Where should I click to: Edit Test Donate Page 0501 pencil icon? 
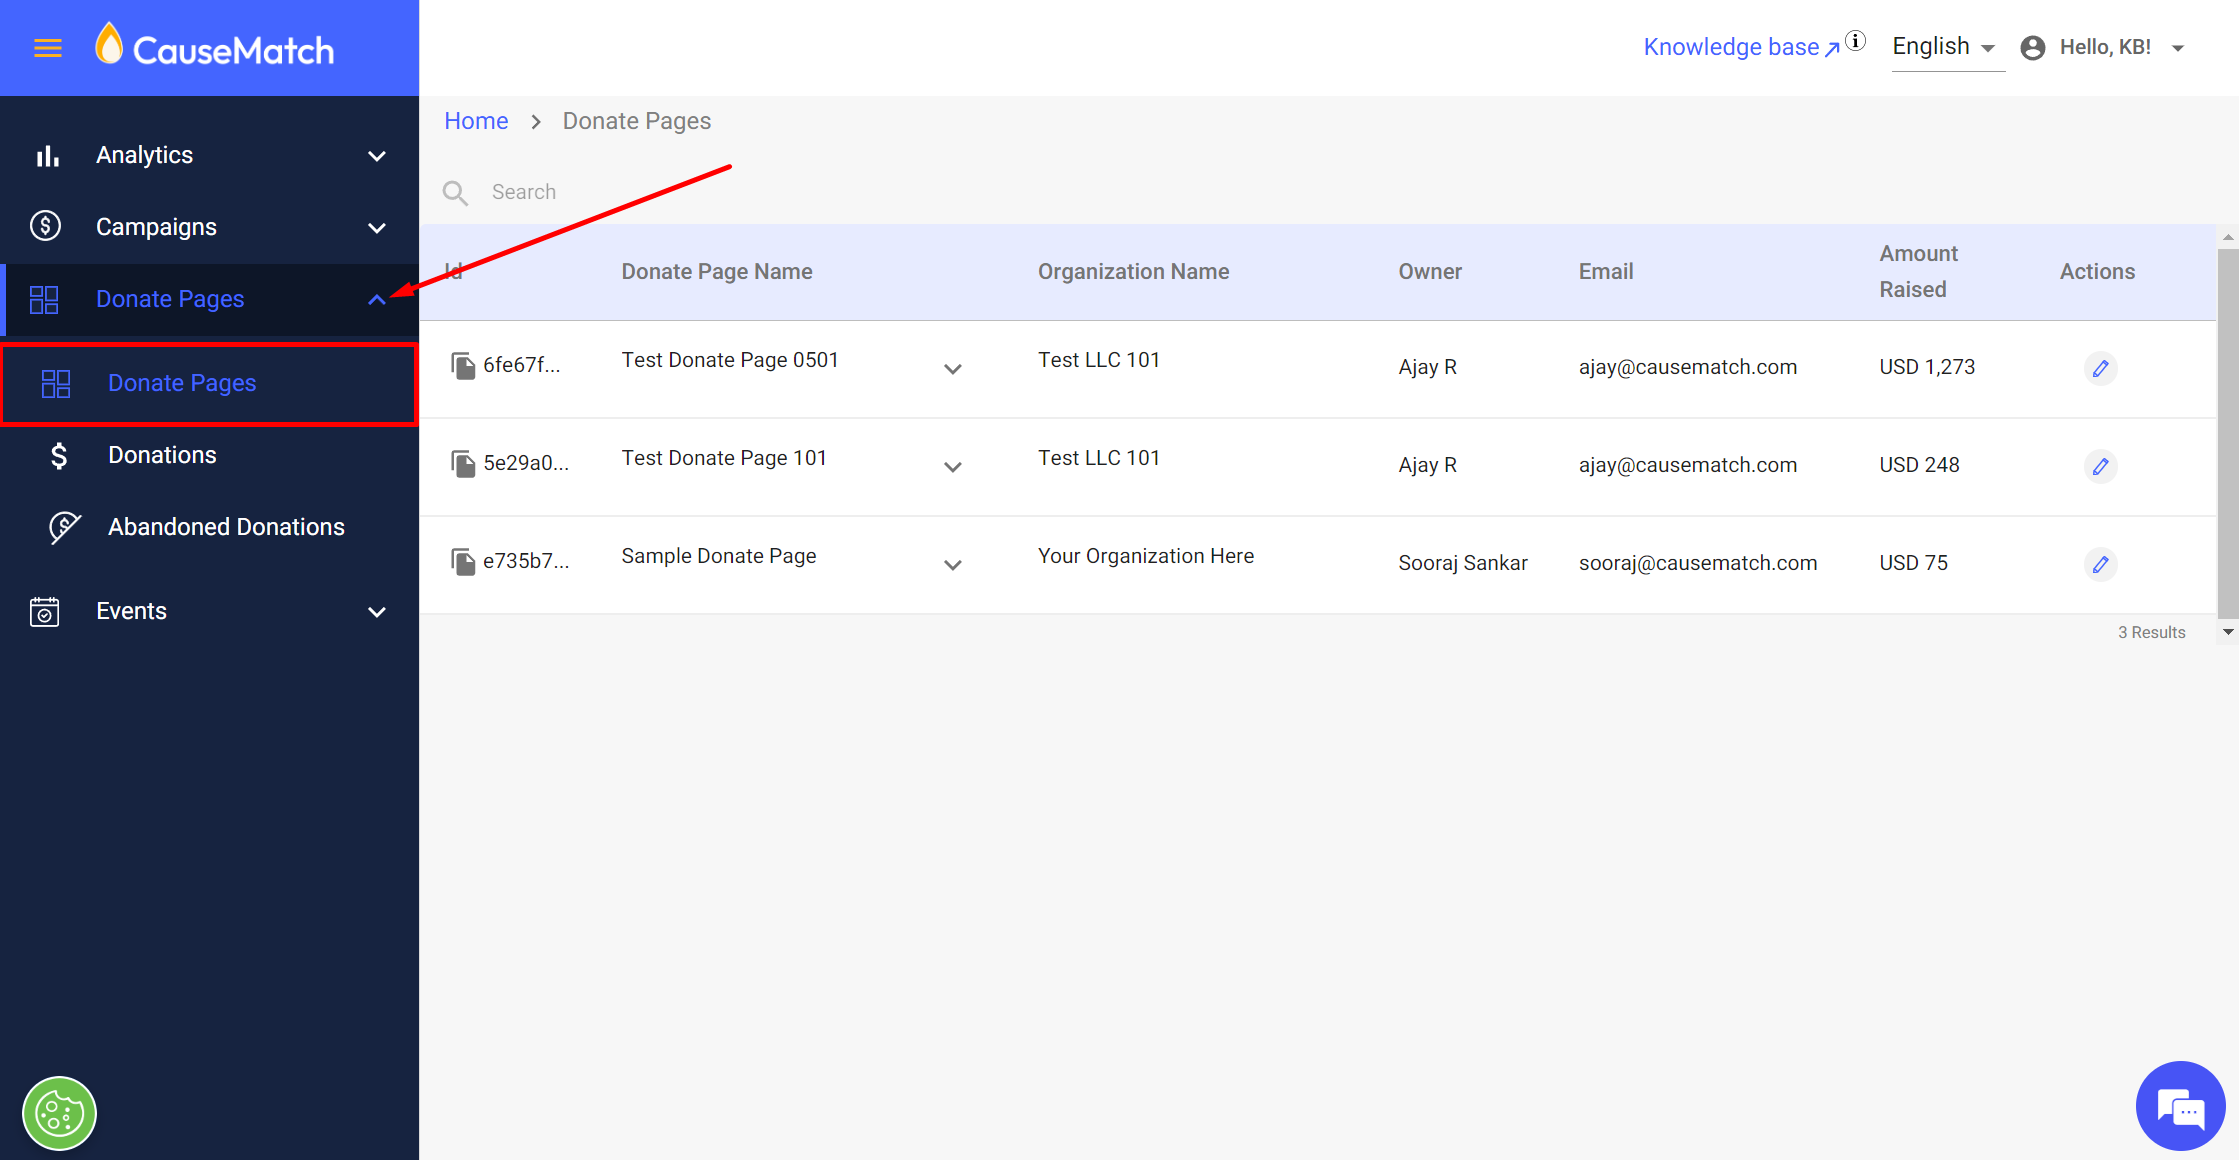coord(2100,368)
